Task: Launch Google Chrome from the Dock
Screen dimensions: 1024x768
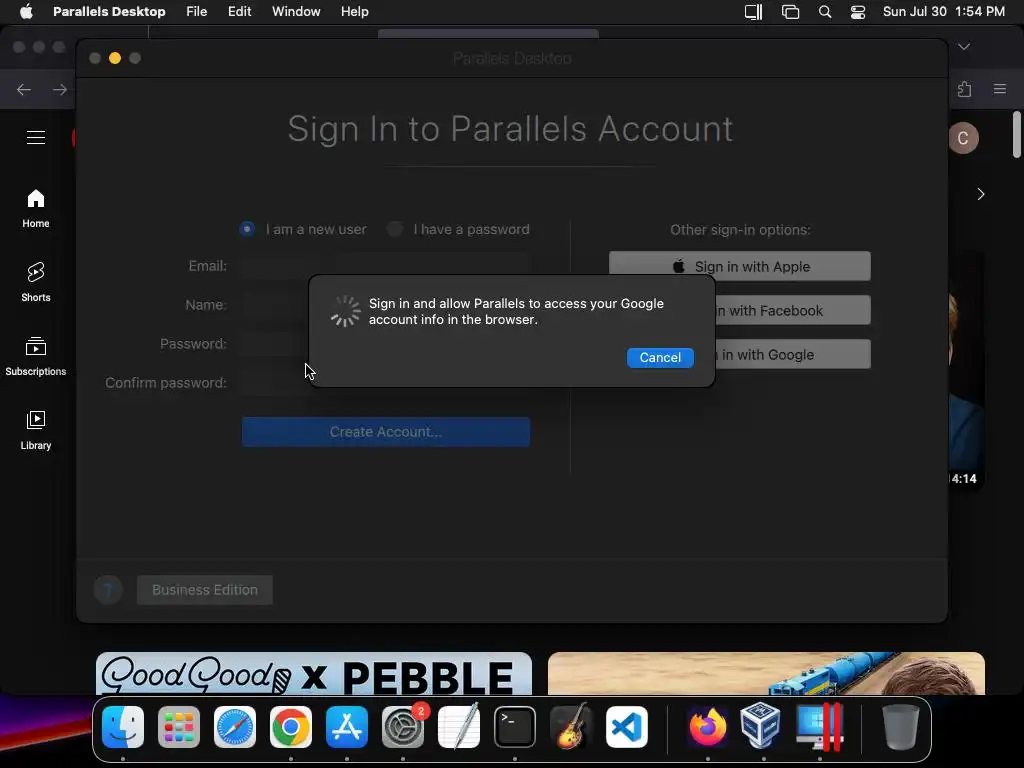Action: [x=291, y=727]
